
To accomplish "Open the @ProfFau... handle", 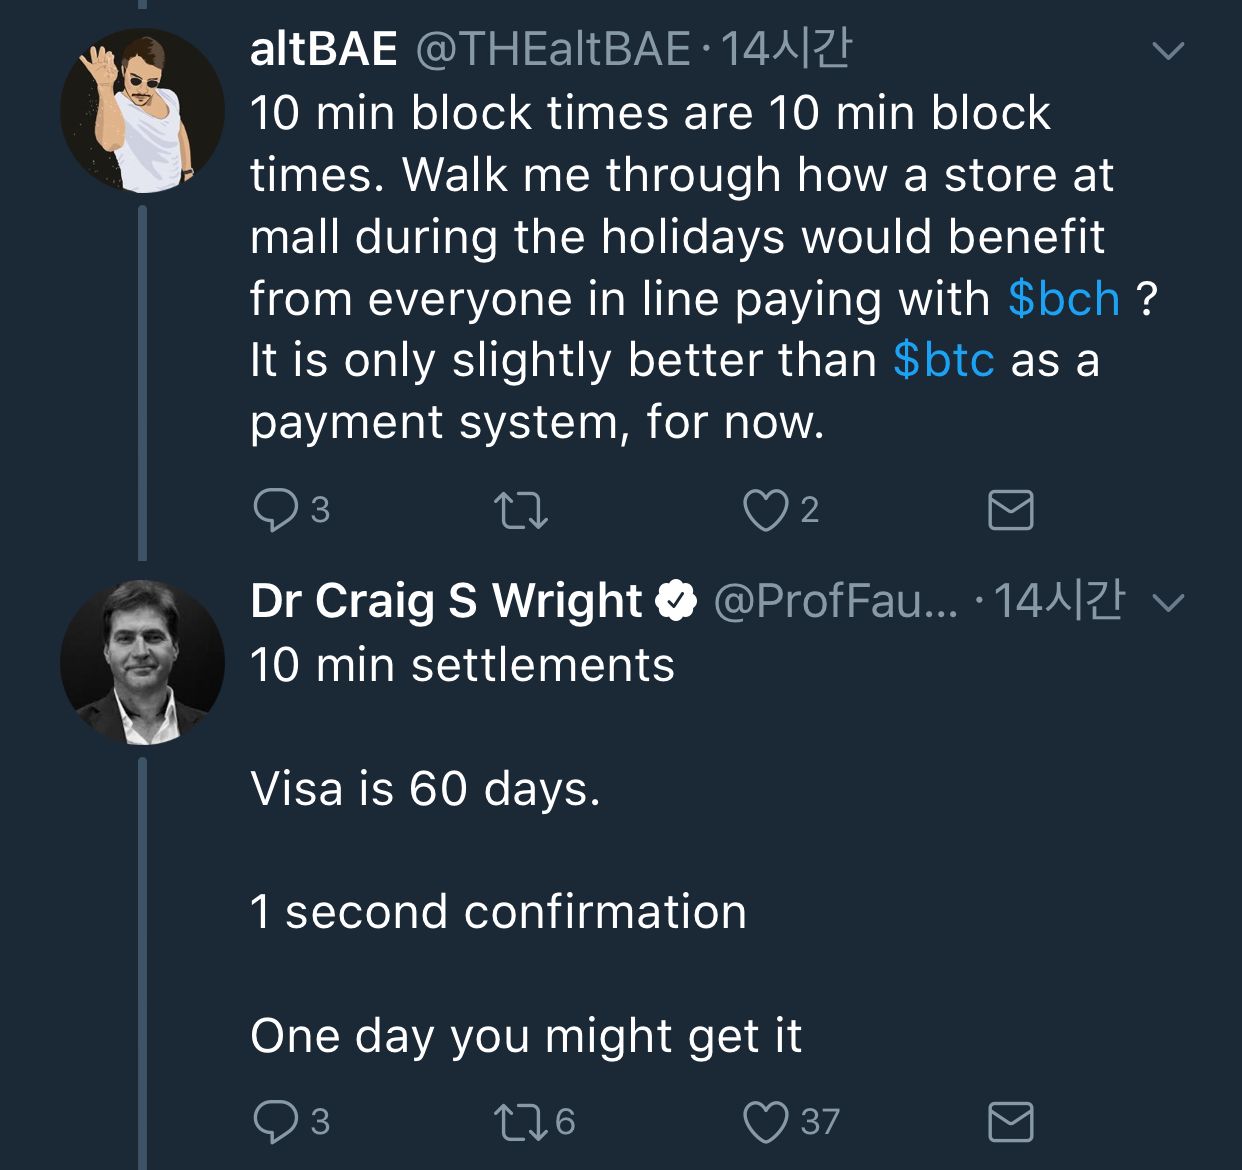I will 835,601.
